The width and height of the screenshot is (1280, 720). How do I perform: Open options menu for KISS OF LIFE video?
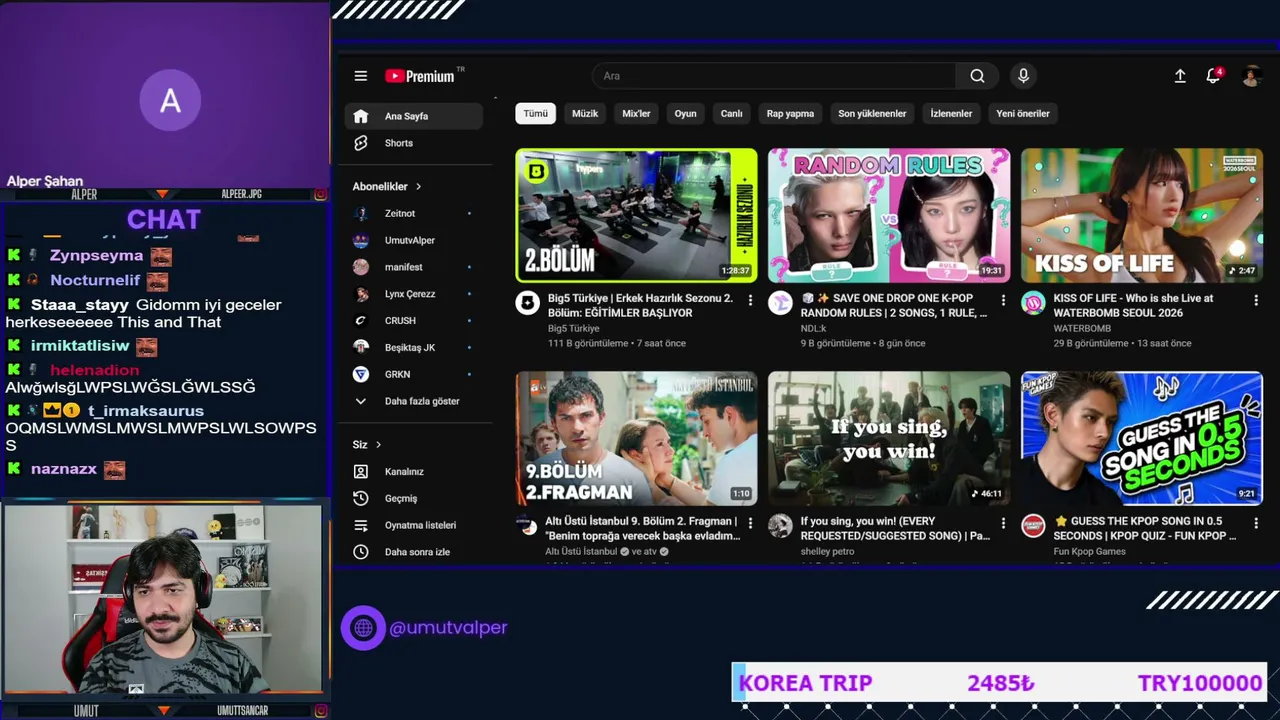tap(1256, 300)
